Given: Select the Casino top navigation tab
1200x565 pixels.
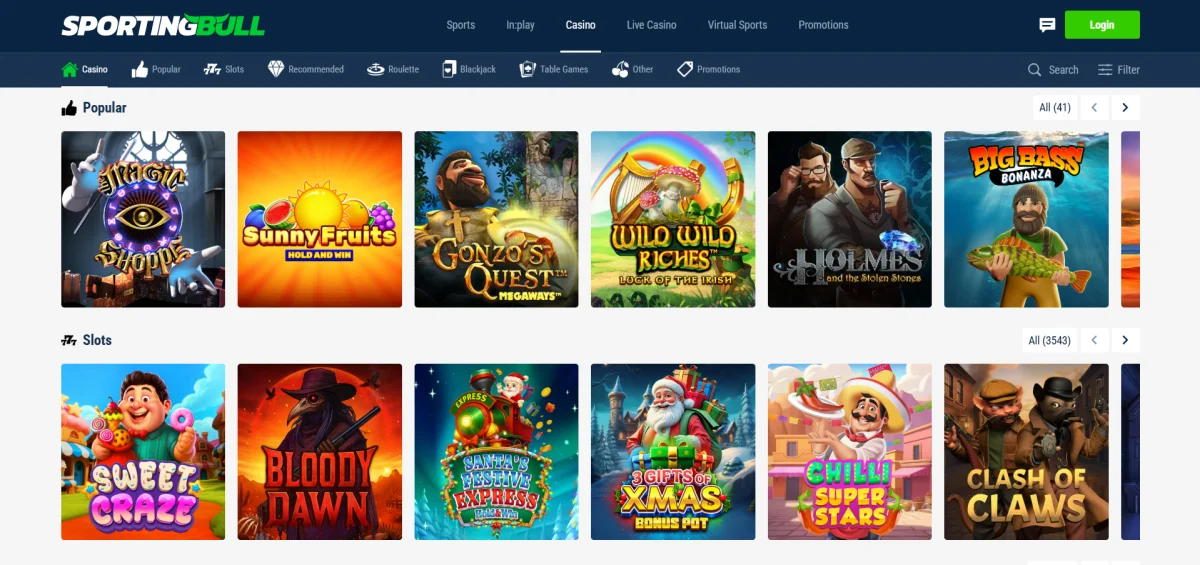Looking at the screenshot, I should click(580, 25).
